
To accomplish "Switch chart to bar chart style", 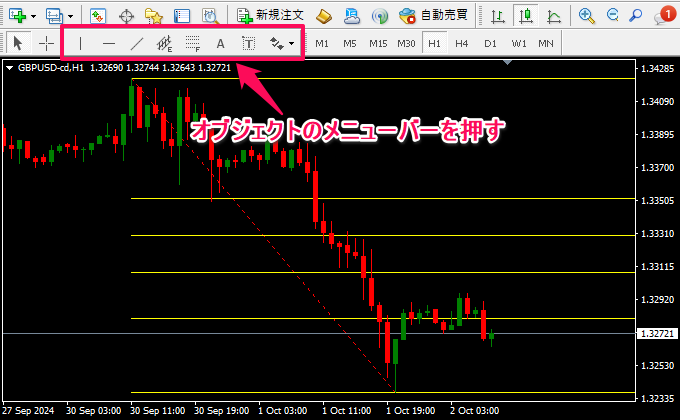I will tap(498, 16).
